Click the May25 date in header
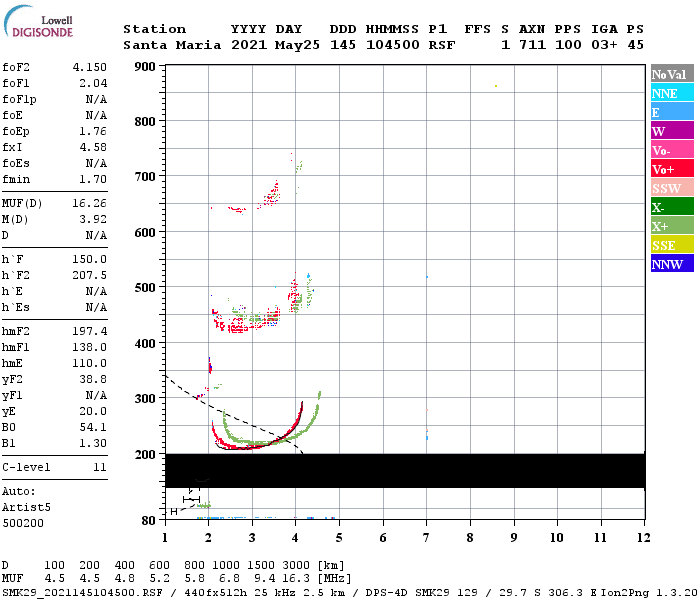 click(x=297, y=45)
